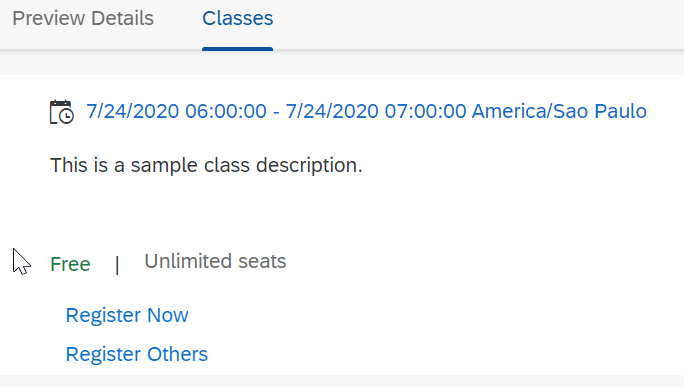Click the 07:00:00 end time
This screenshot has width=684, height=387.
425,111
